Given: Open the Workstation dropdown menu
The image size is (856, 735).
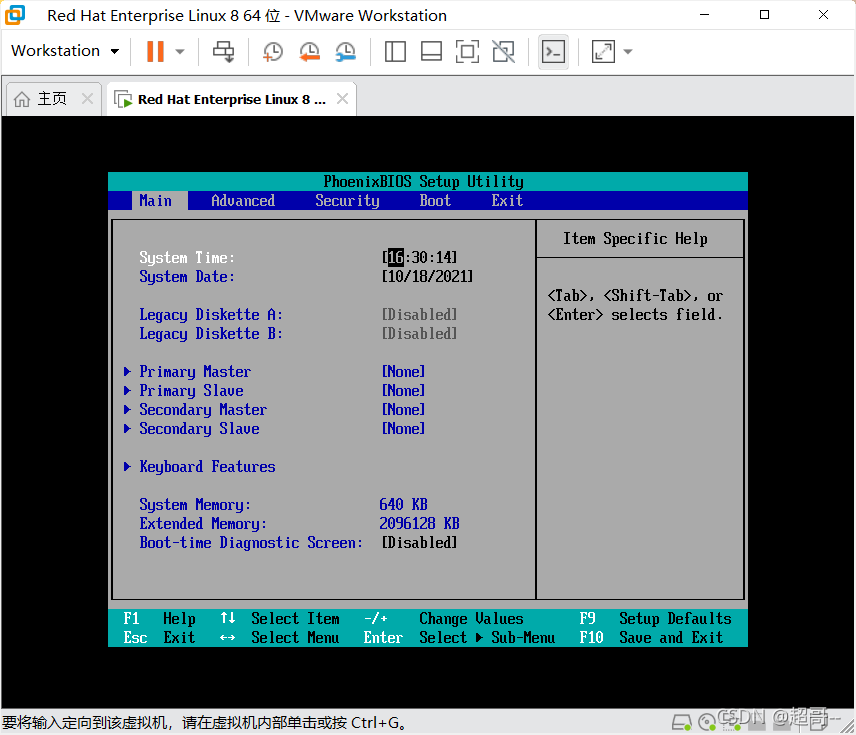Looking at the screenshot, I should click(65, 51).
